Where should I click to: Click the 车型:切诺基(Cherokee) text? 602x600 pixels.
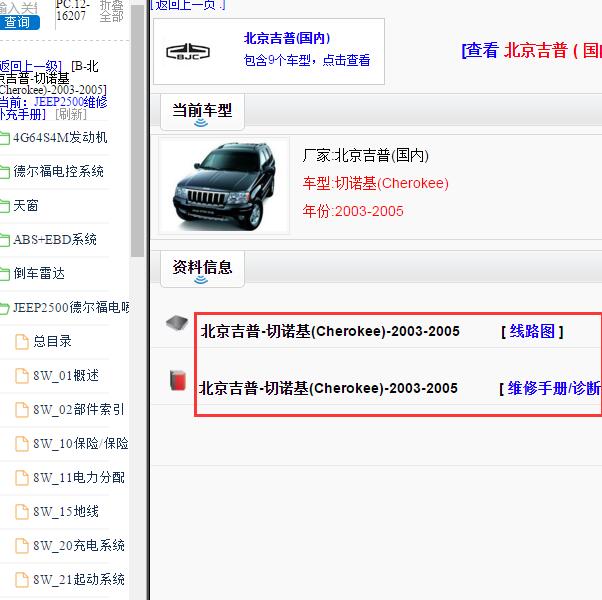(375, 183)
